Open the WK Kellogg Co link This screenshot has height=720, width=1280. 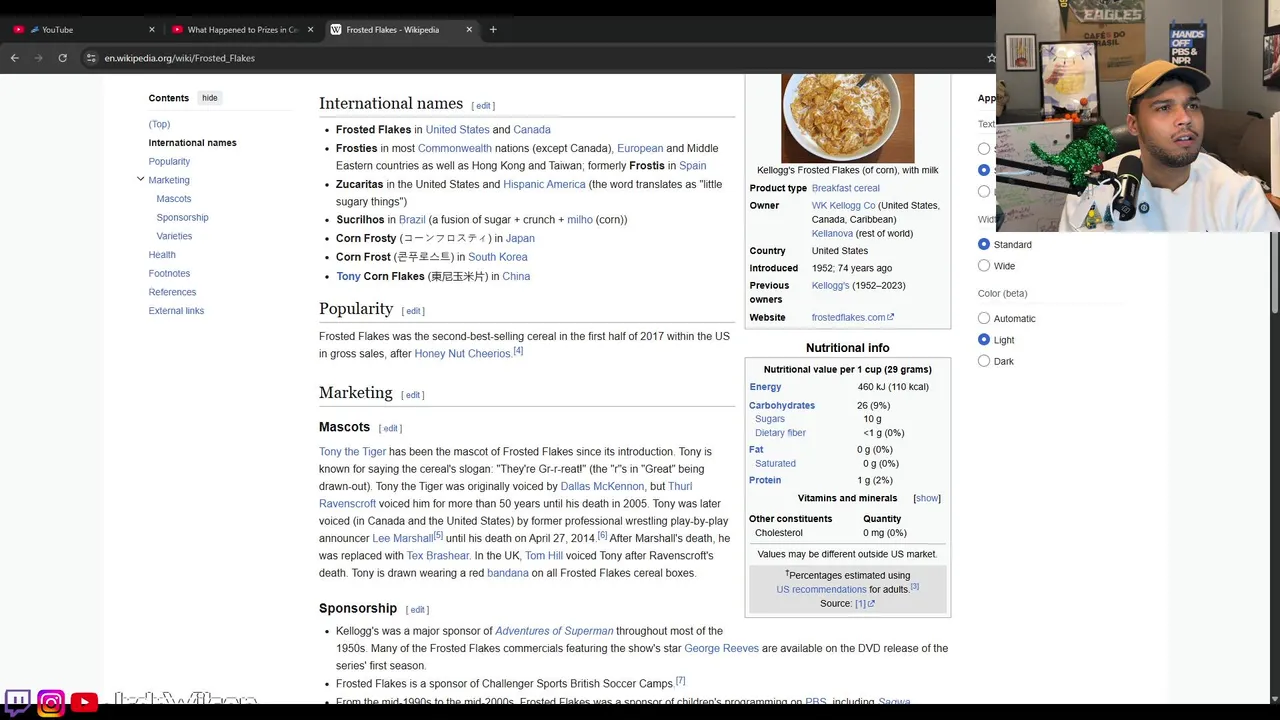point(843,206)
